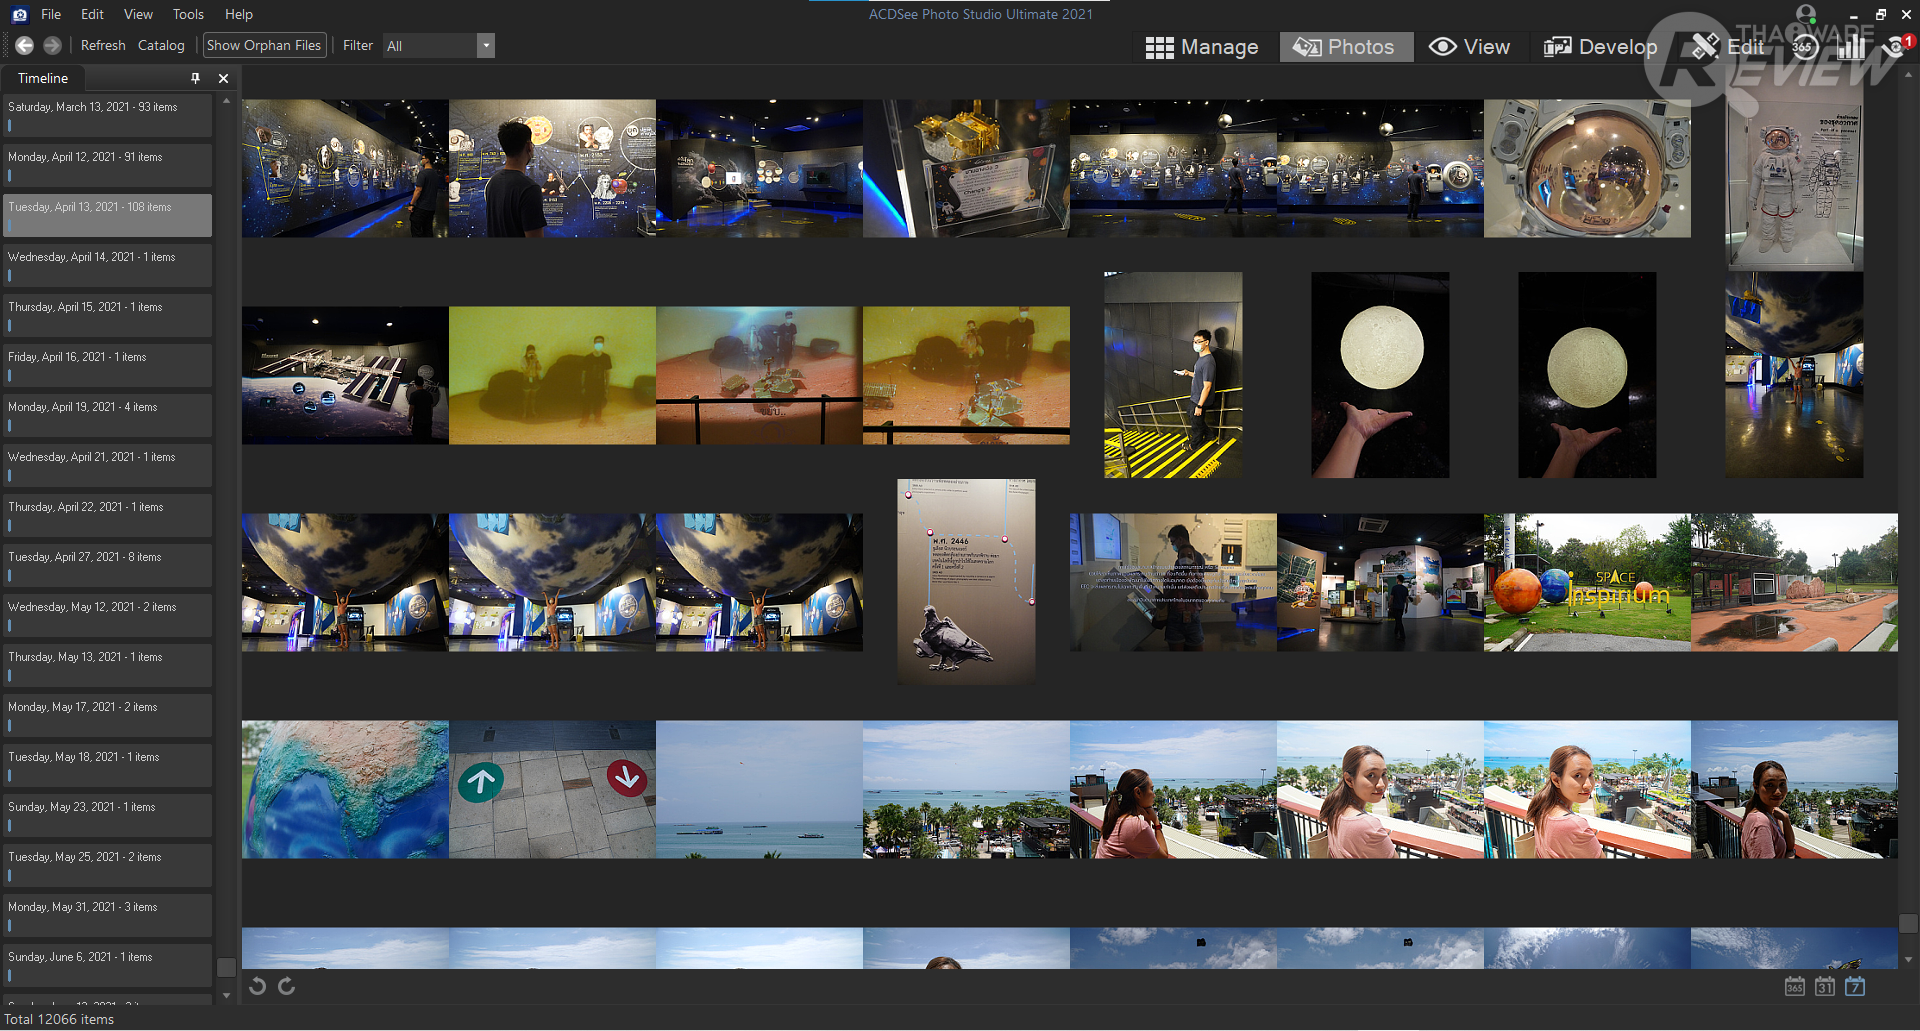Open the notification icon with red badge

click(1898, 46)
